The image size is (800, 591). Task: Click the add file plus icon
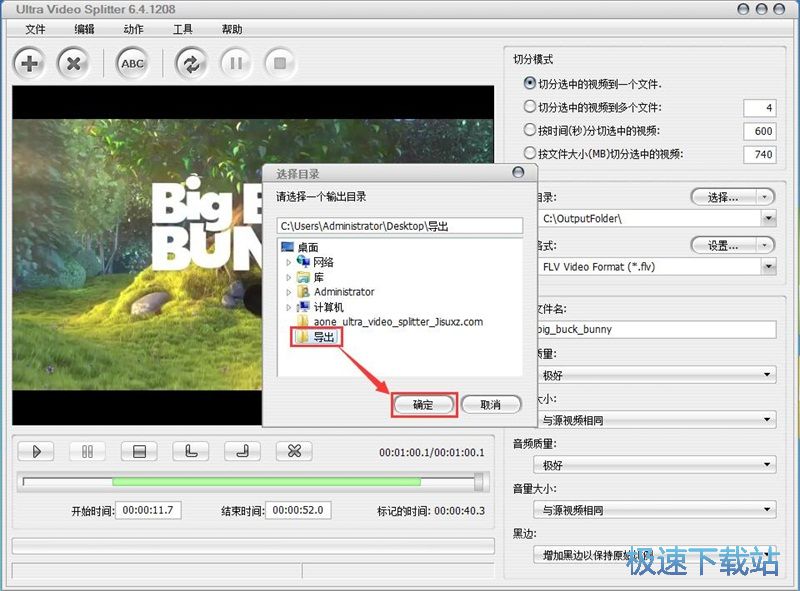coord(29,64)
